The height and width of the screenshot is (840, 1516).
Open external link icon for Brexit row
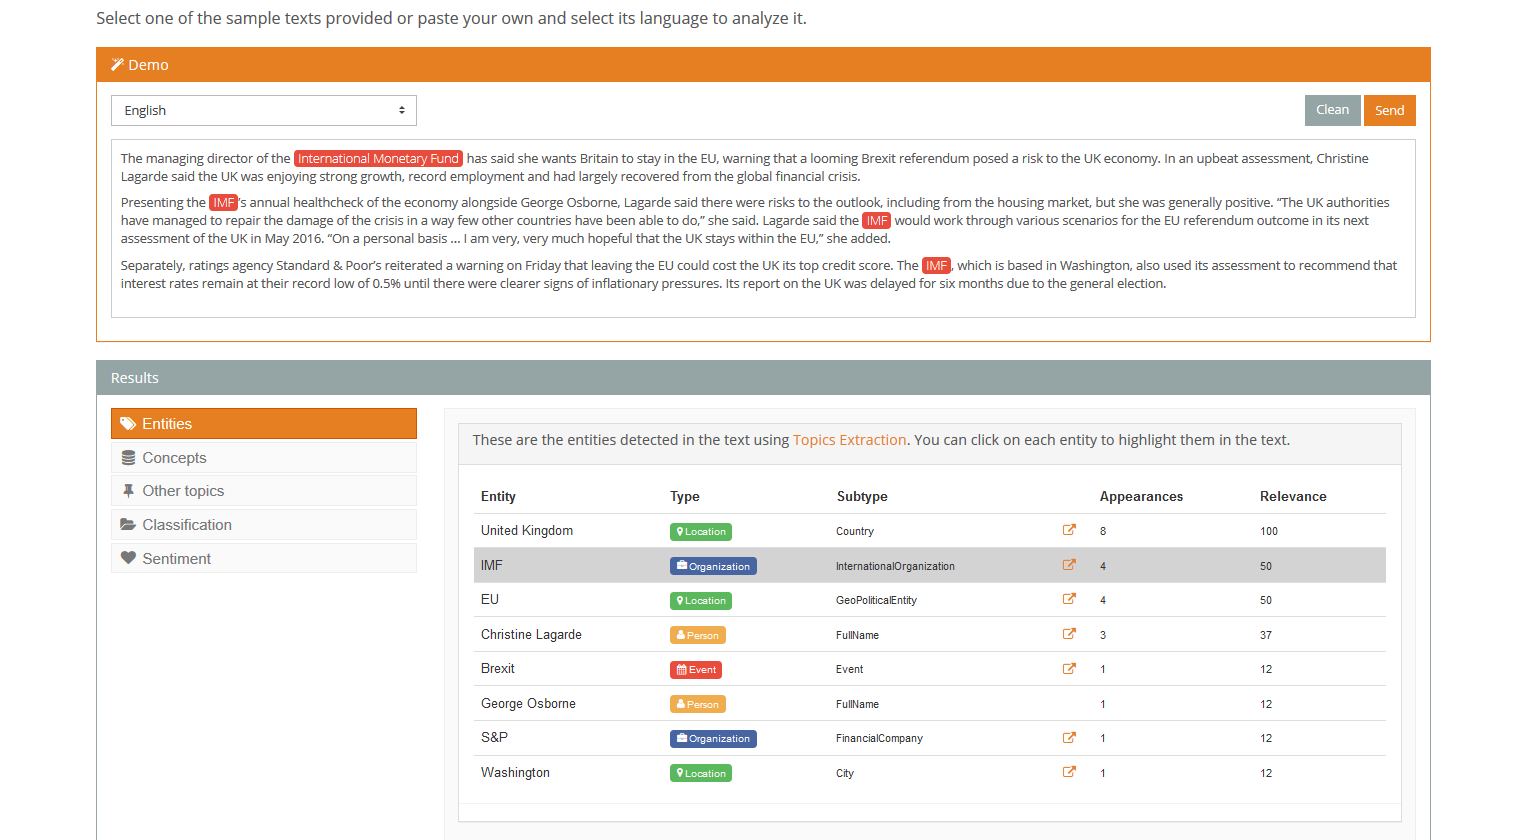(x=1069, y=668)
